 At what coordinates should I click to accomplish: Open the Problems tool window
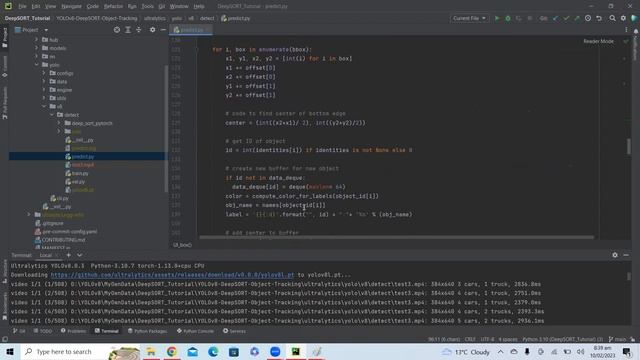click(73, 331)
